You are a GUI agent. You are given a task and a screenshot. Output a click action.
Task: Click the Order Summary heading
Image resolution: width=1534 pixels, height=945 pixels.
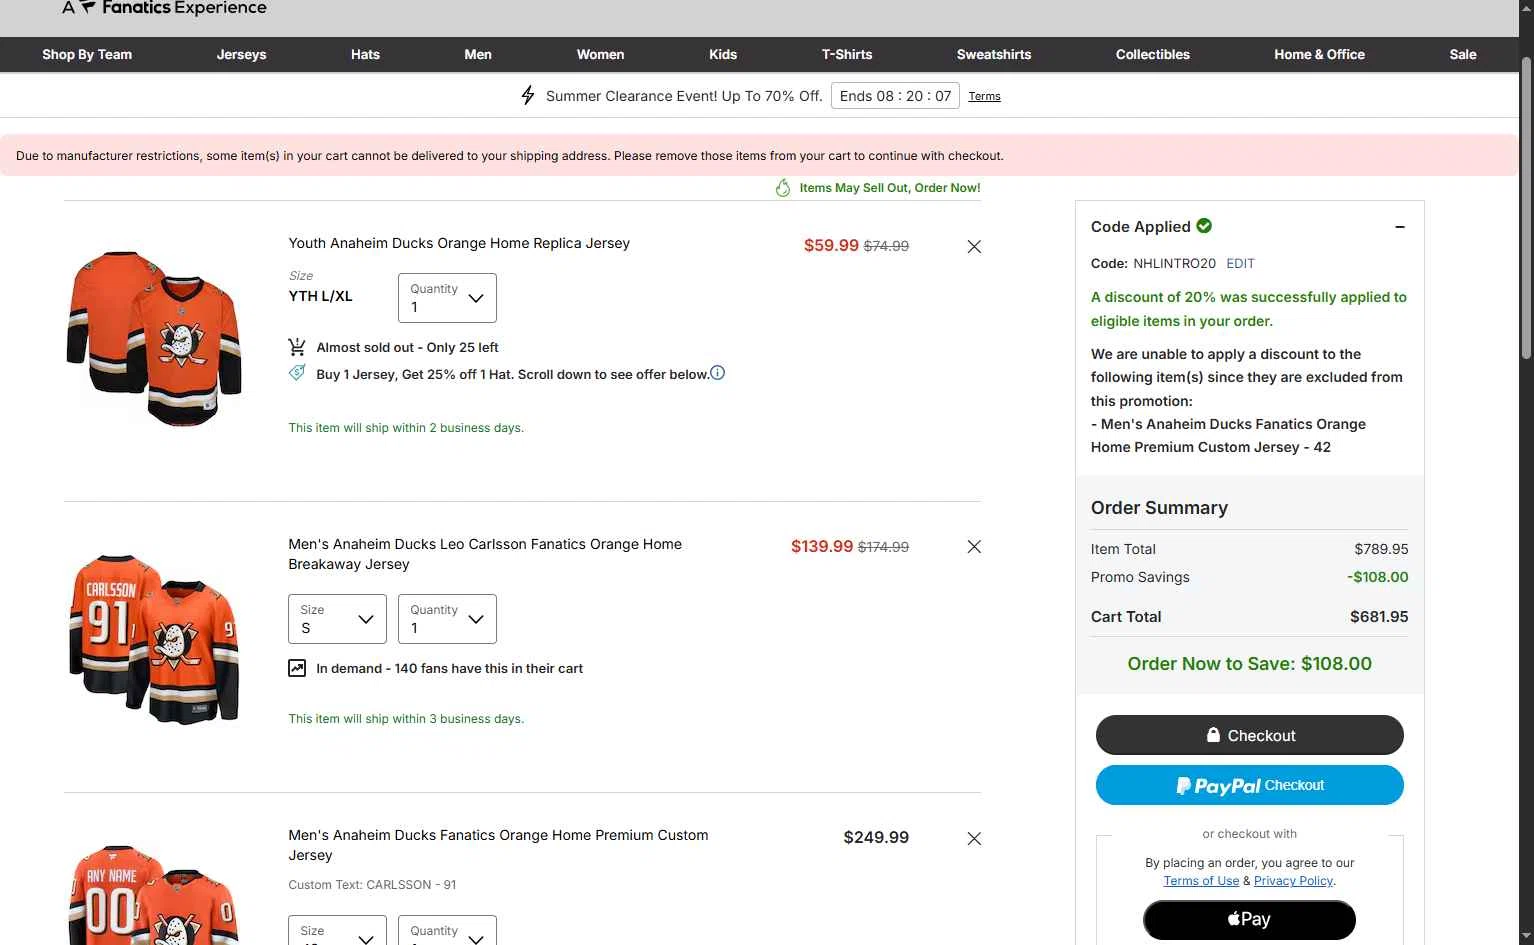click(x=1159, y=508)
